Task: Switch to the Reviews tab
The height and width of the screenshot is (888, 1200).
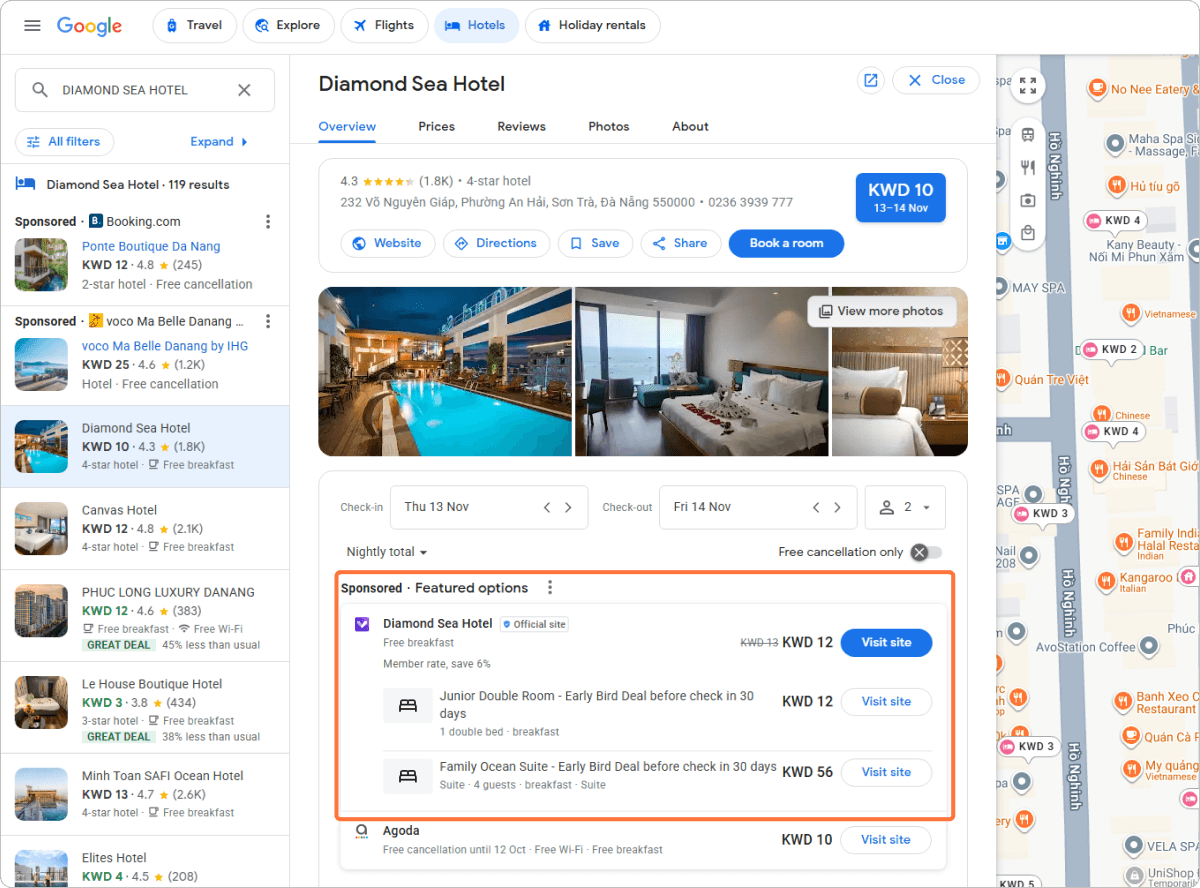Action: click(521, 126)
